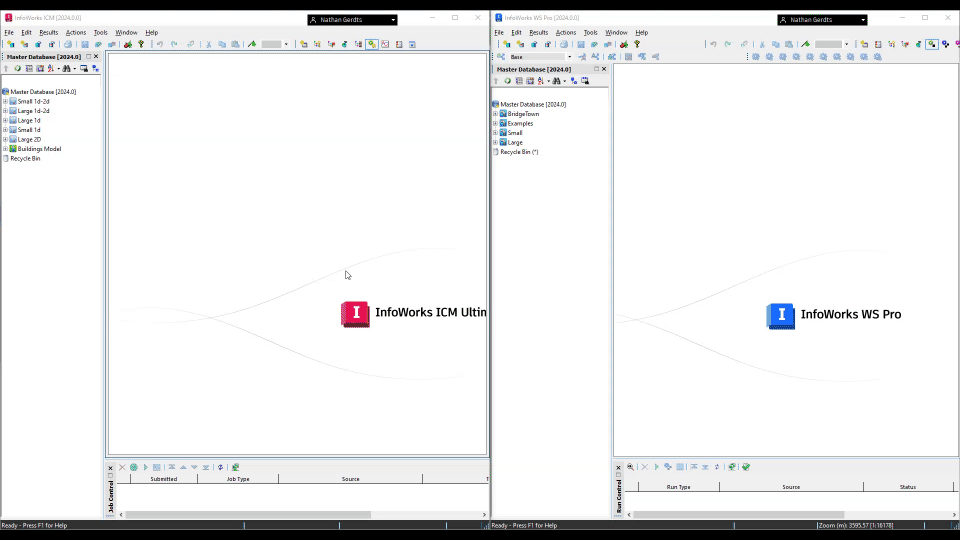Click the copy icon in ICM toolbar
This screenshot has width=960, height=540.
(222, 44)
